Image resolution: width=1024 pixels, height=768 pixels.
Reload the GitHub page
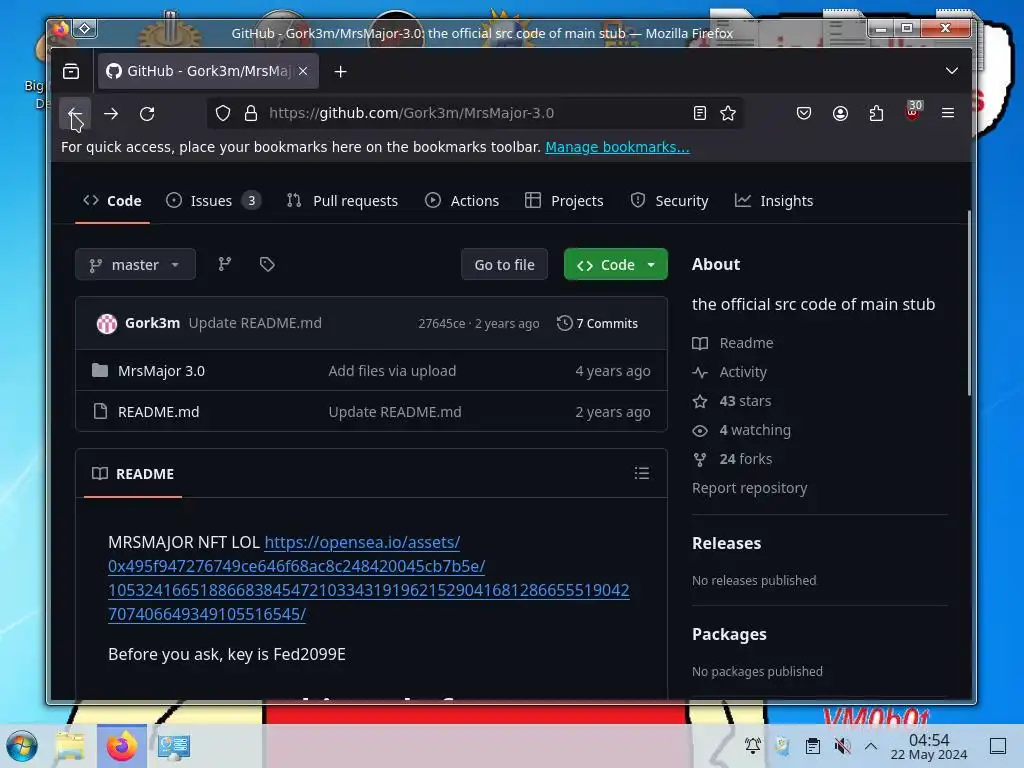coord(147,114)
